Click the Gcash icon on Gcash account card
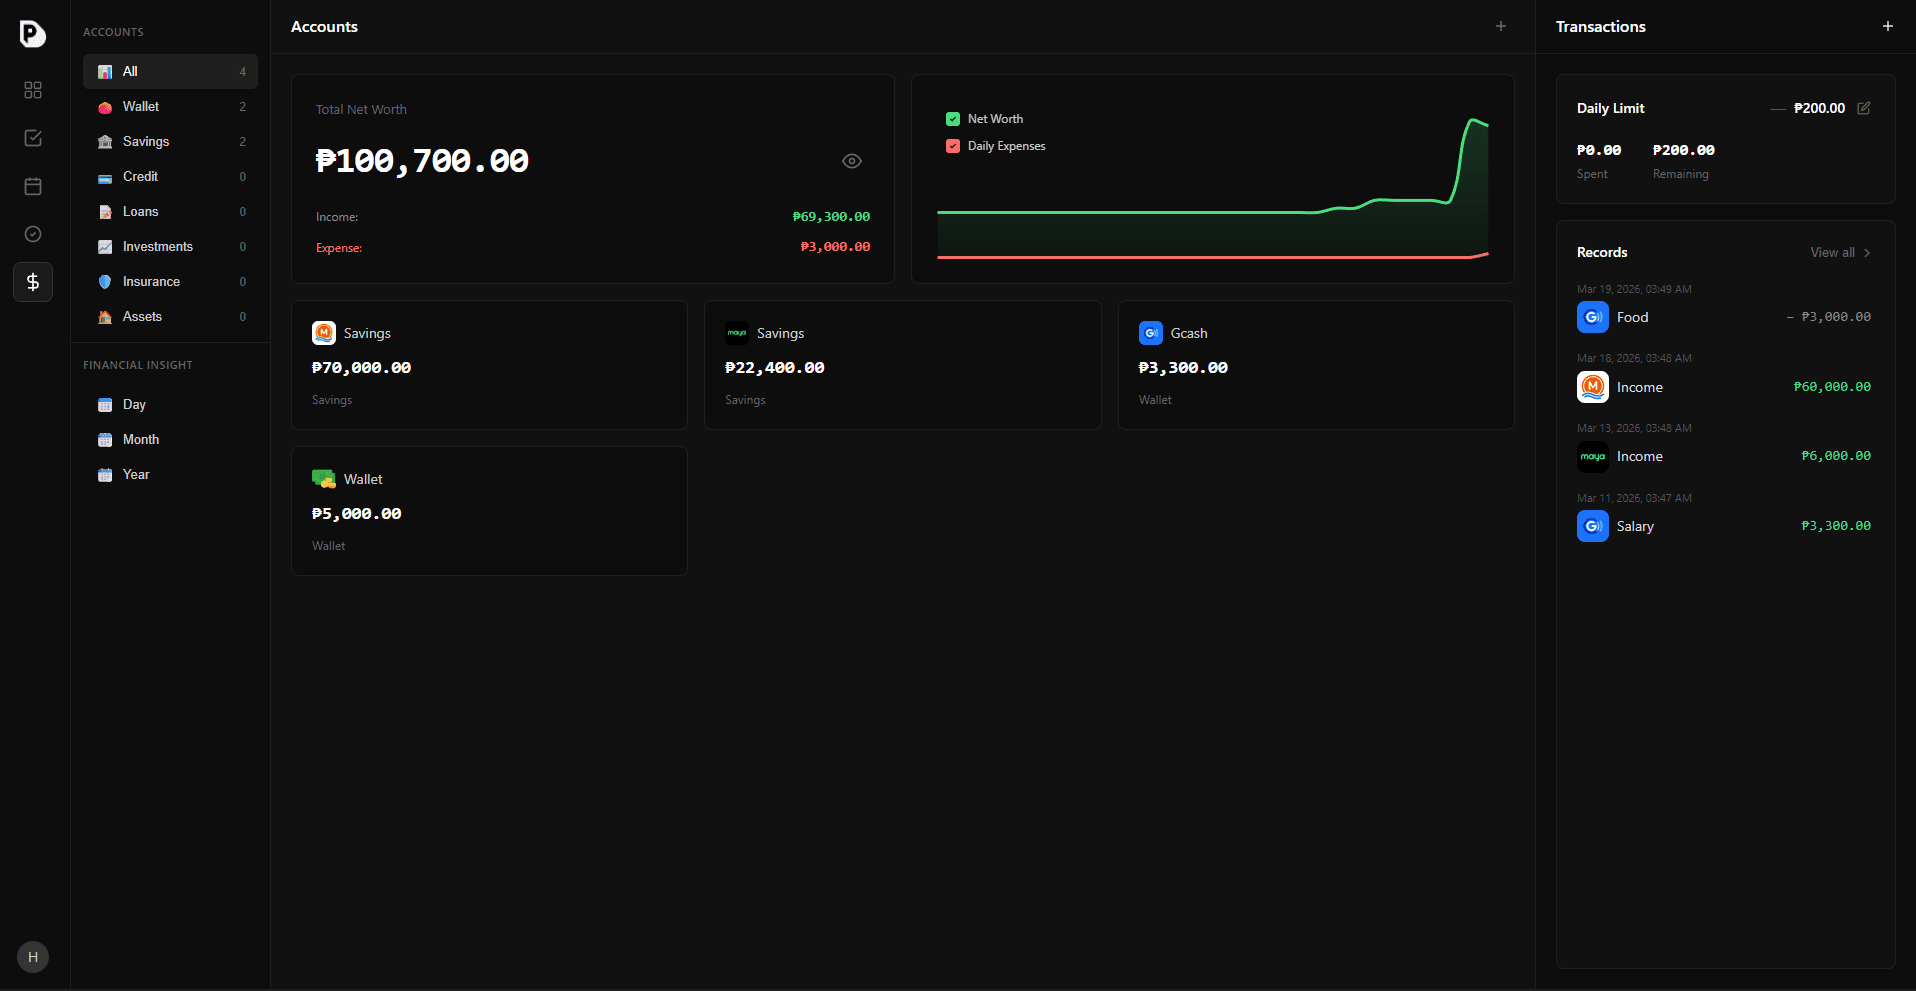 (1150, 333)
